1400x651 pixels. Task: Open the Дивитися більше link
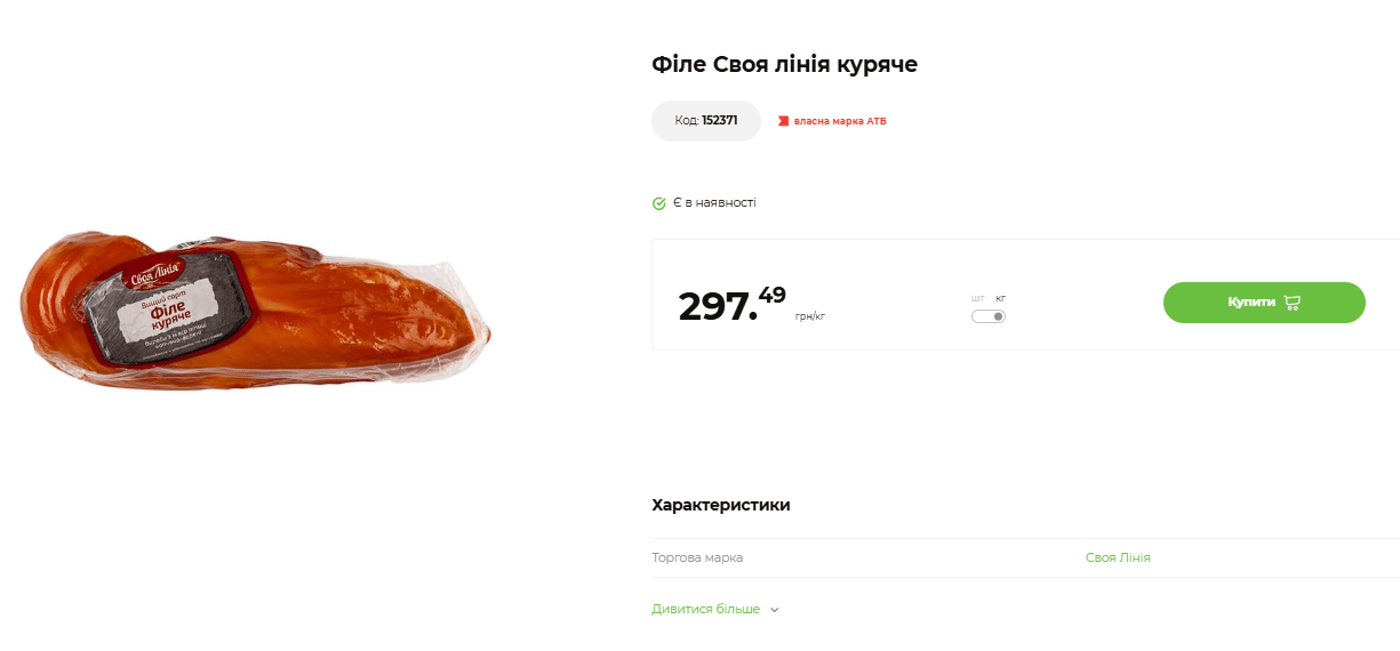click(705, 608)
